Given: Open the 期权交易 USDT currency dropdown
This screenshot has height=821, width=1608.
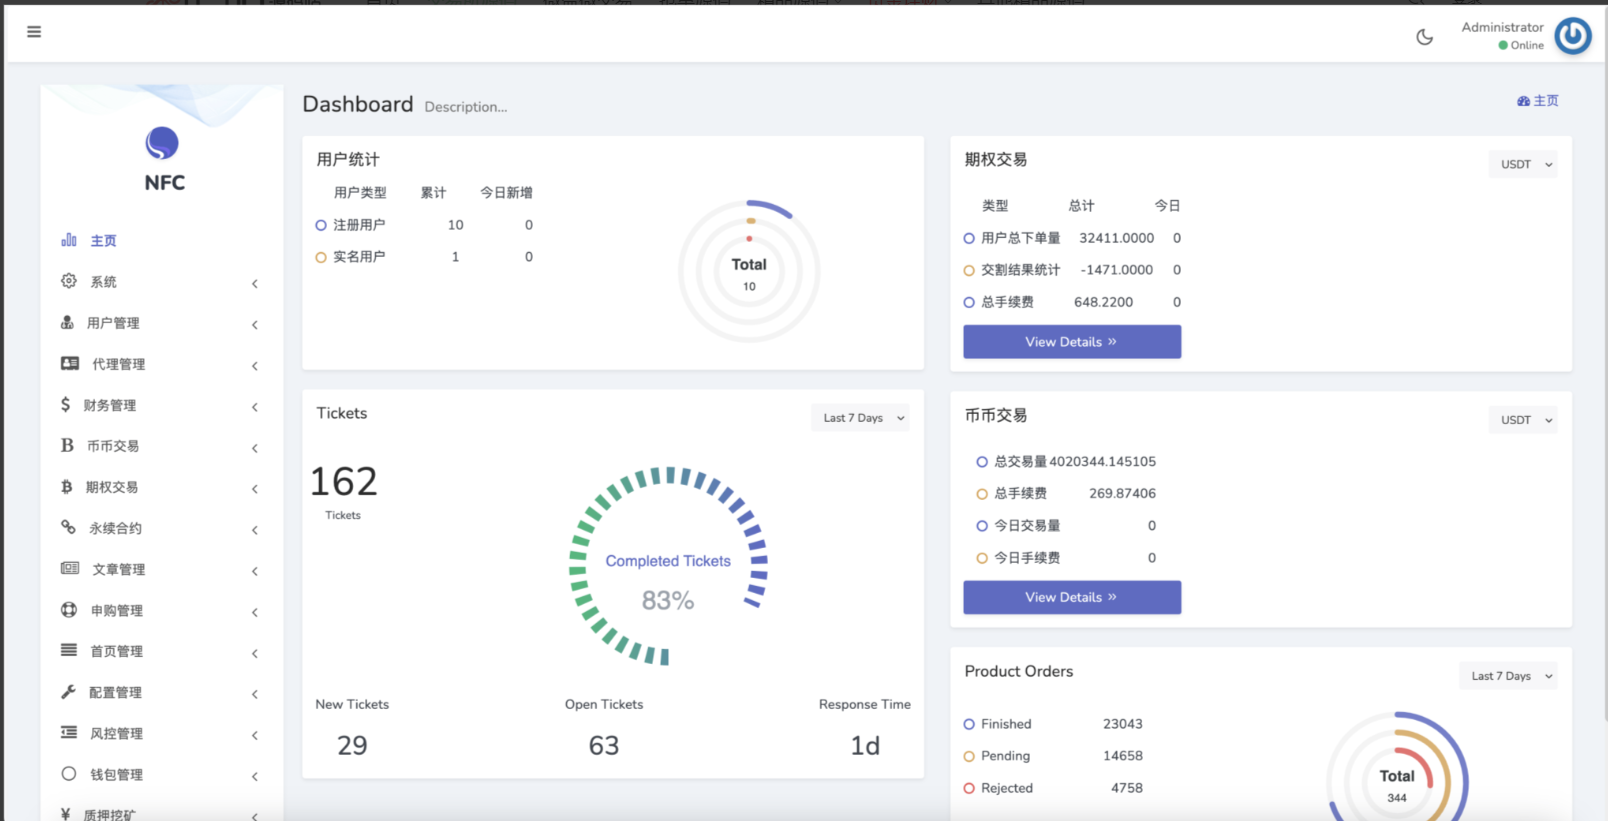Looking at the screenshot, I should click(x=1523, y=164).
